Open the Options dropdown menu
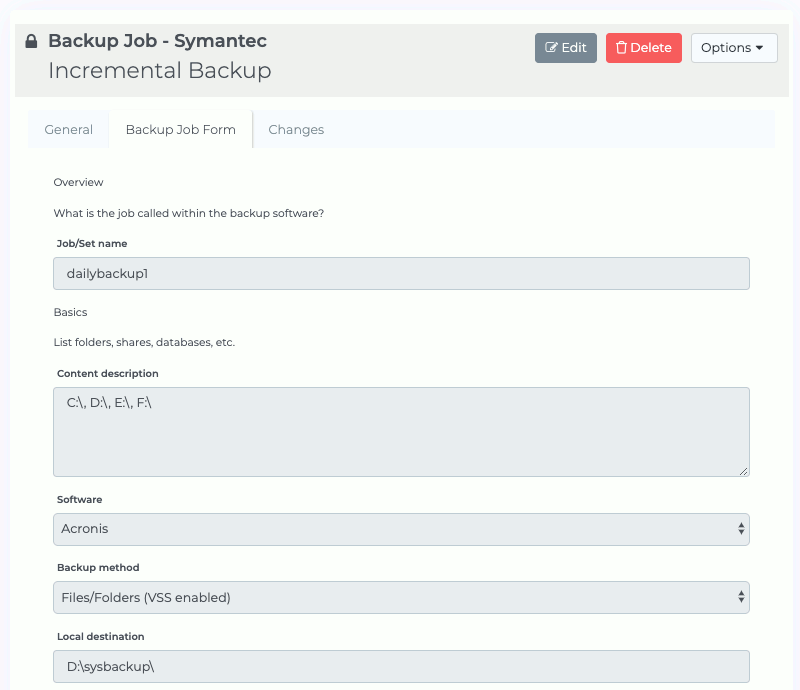Image resolution: width=800 pixels, height=690 pixels. pyautogui.click(x=734, y=48)
